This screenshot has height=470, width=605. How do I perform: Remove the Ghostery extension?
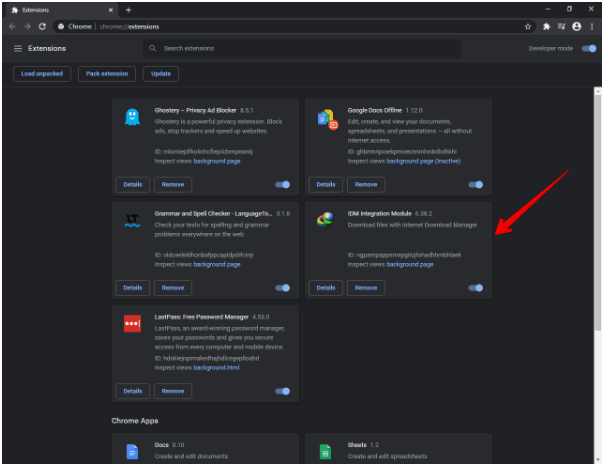click(x=173, y=184)
